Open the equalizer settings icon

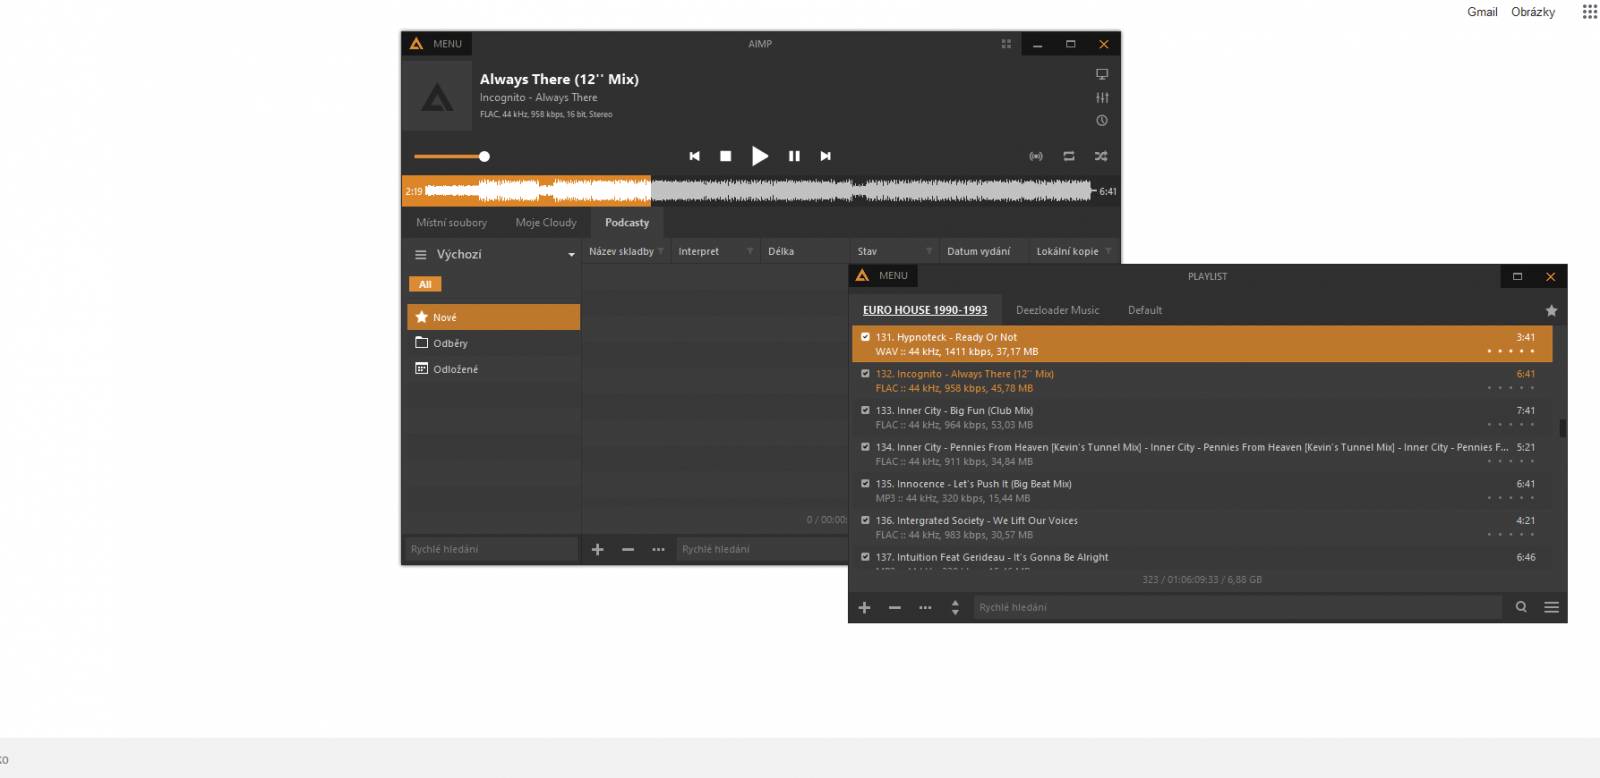(x=1102, y=97)
